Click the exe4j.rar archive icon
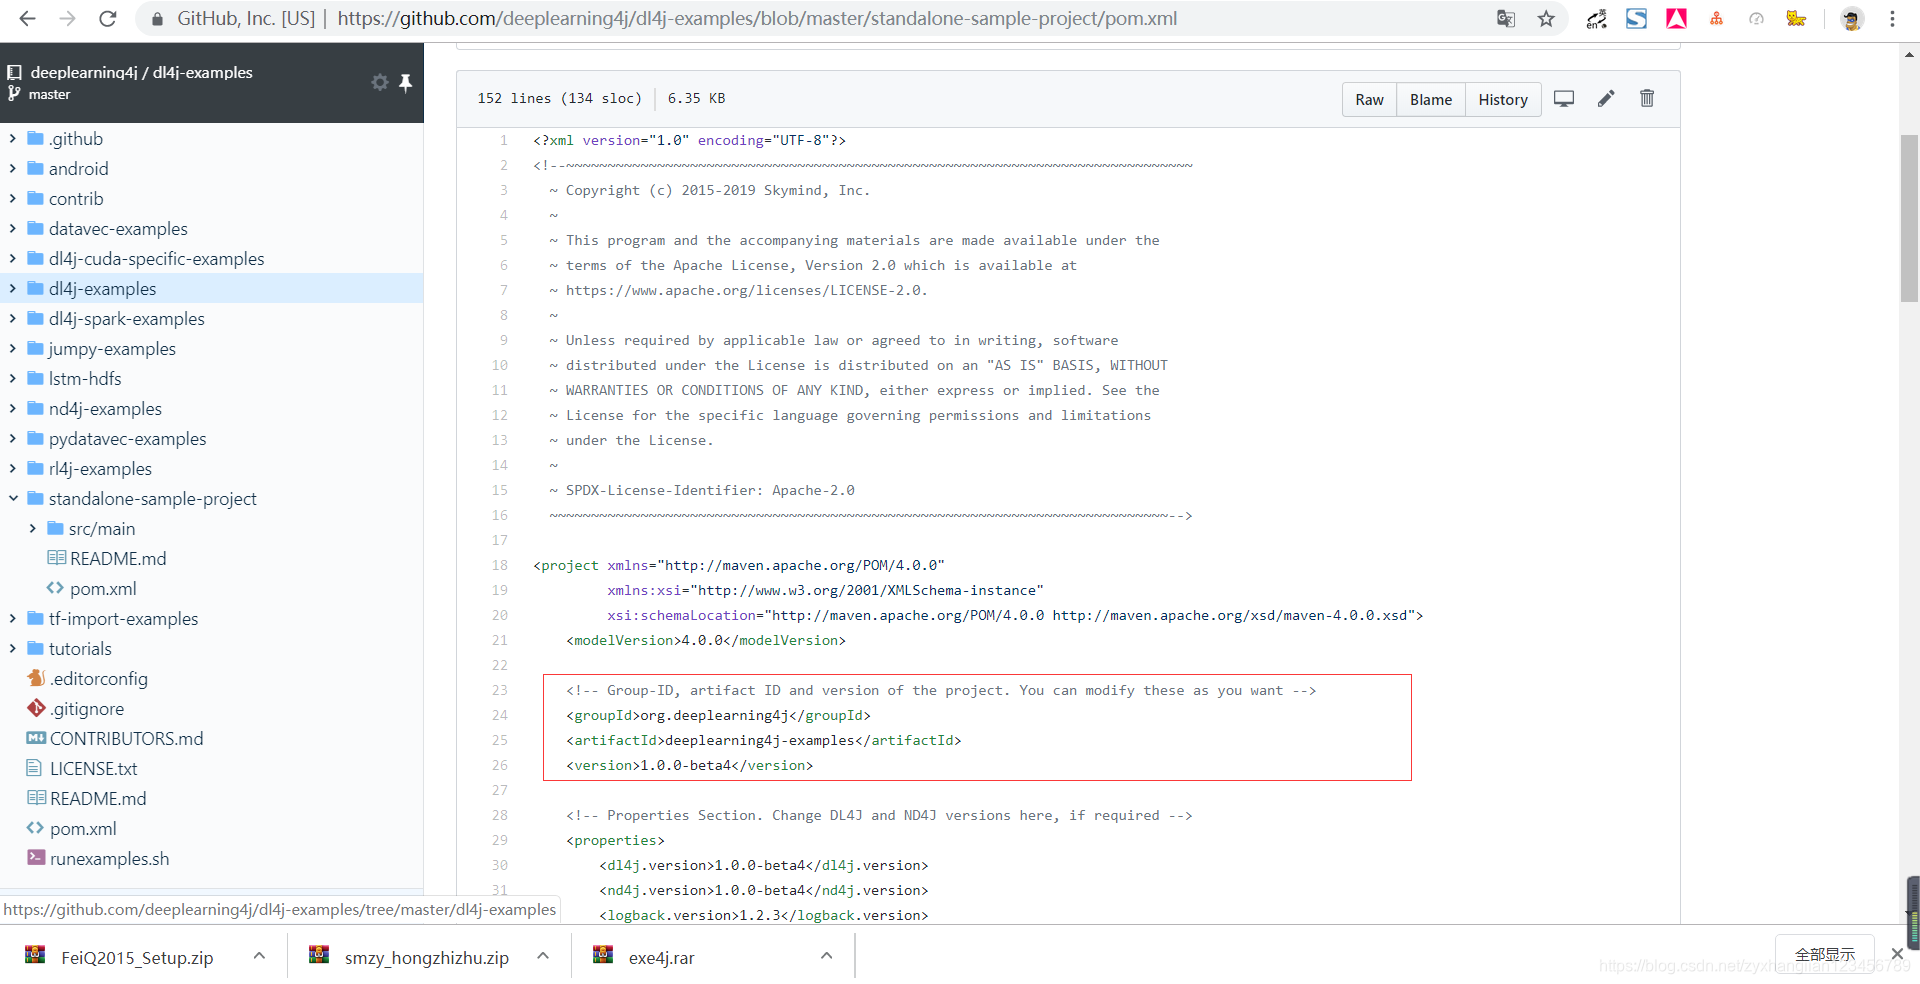Viewport: 1920px width, 984px height. point(603,955)
